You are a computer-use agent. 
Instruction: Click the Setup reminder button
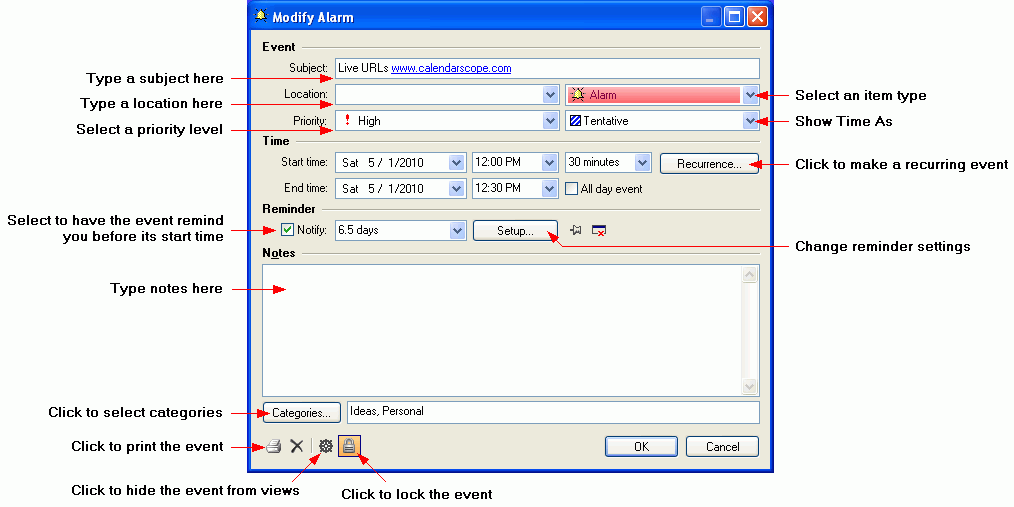[x=515, y=231]
